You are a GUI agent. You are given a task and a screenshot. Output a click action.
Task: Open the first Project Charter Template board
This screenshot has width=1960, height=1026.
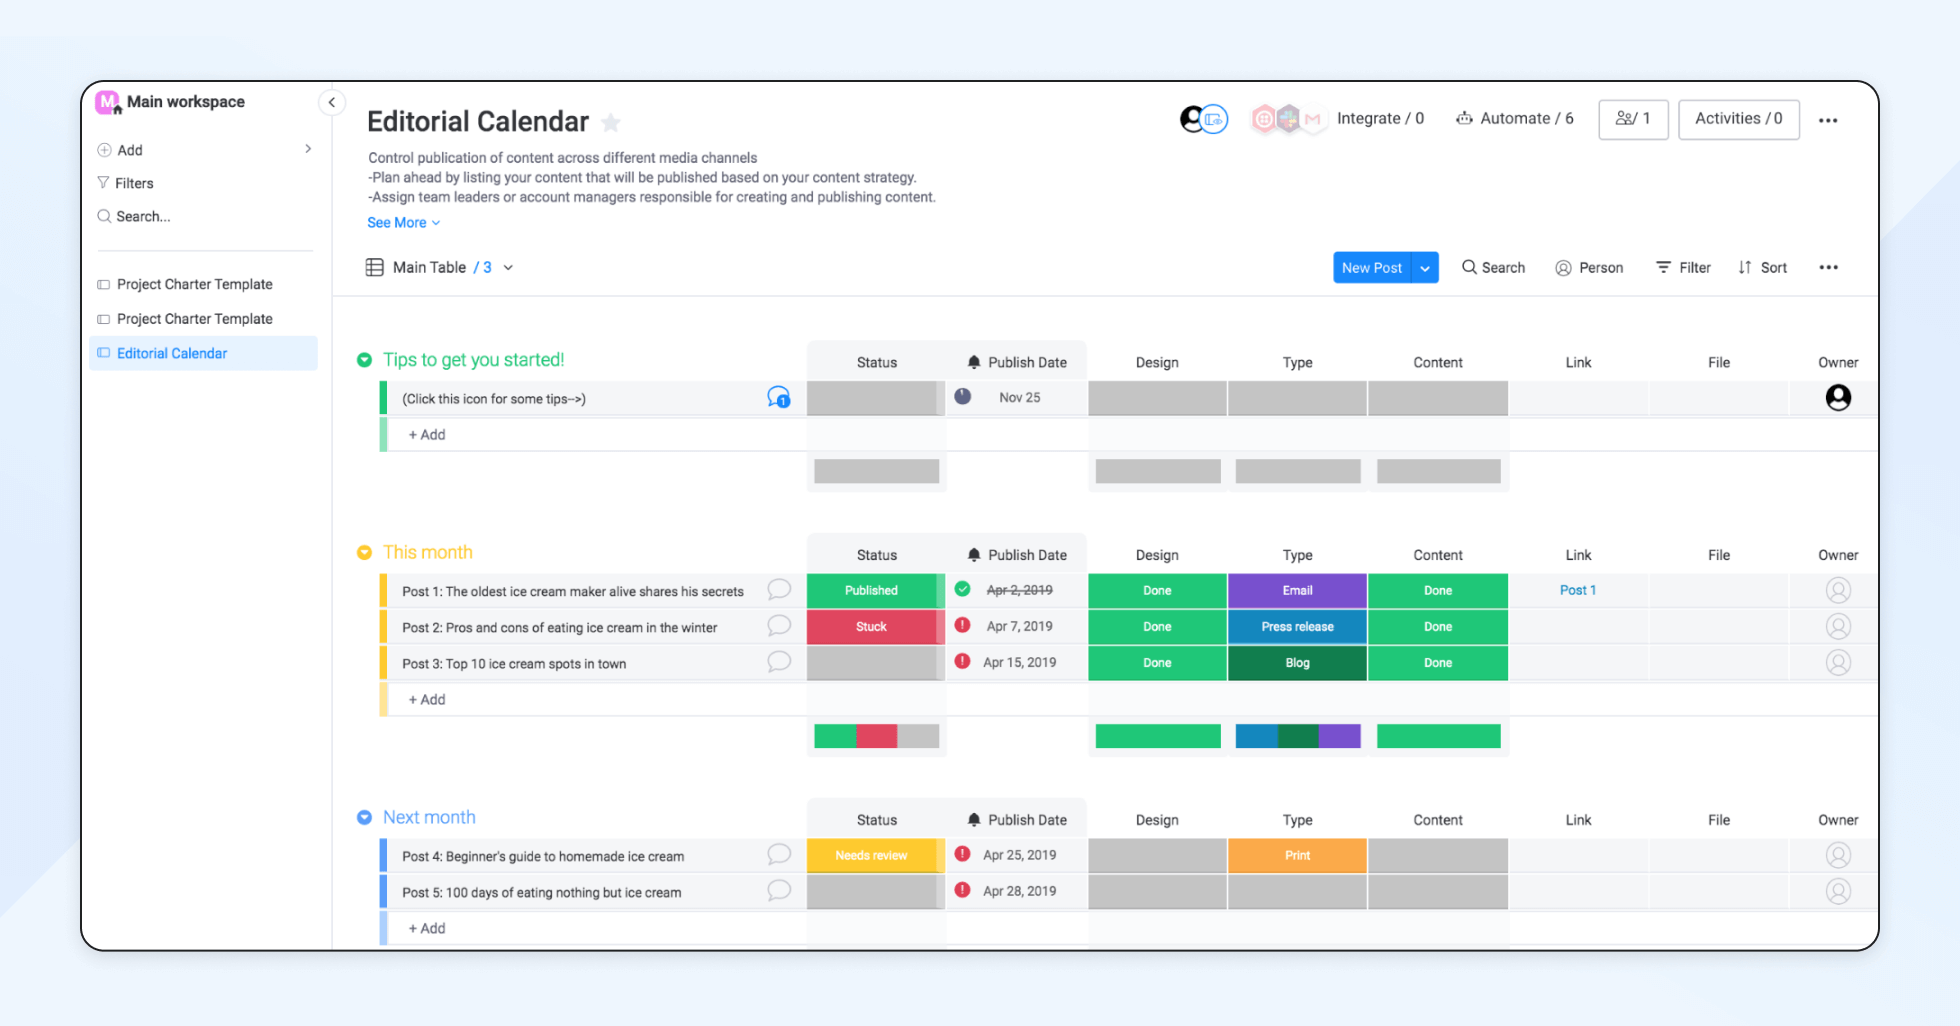(194, 284)
